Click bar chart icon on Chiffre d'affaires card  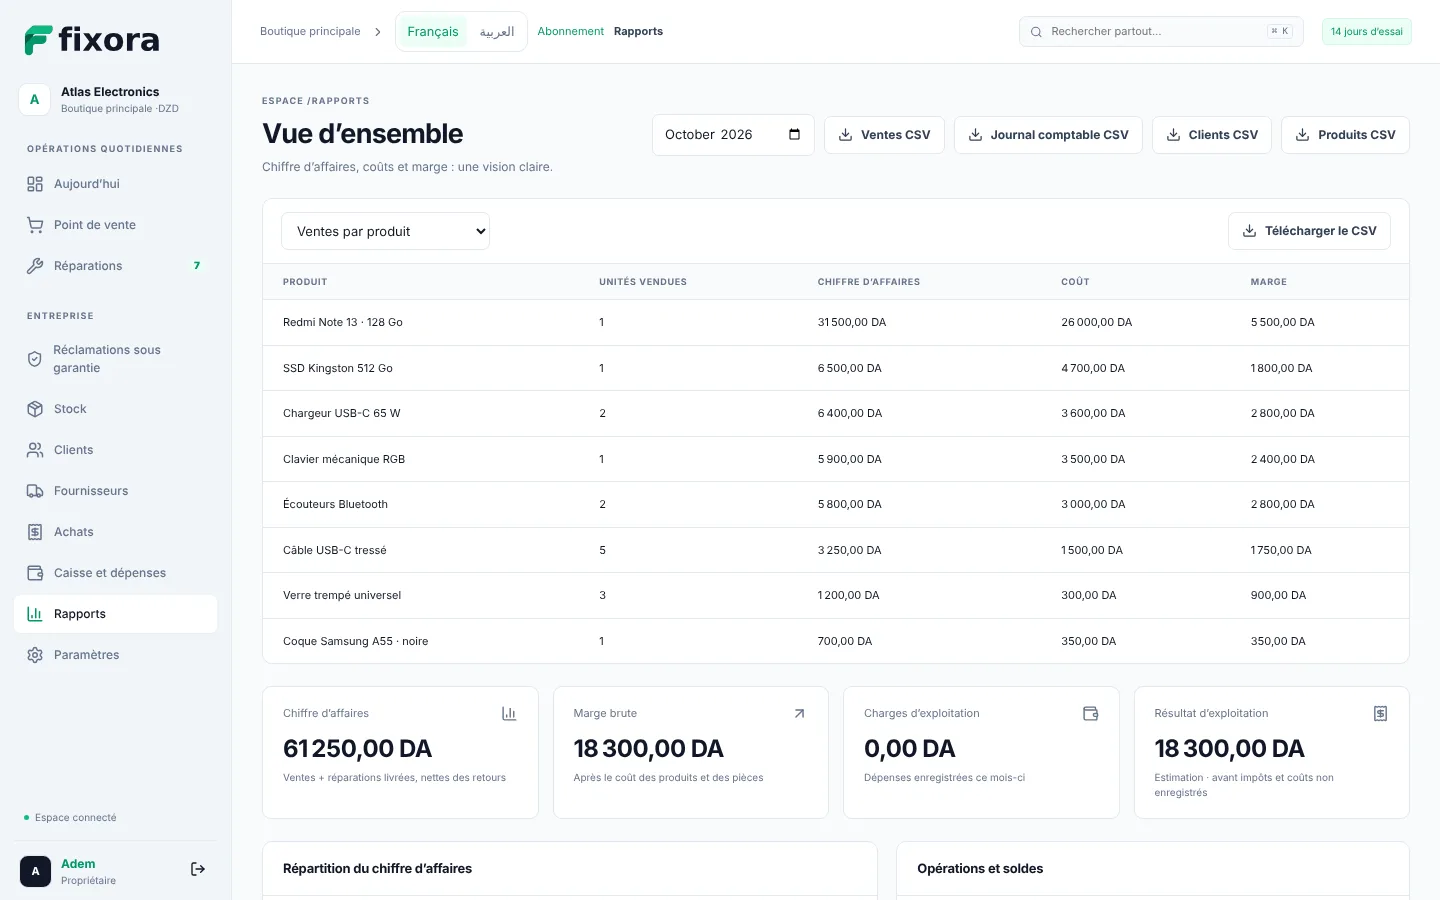[509, 713]
